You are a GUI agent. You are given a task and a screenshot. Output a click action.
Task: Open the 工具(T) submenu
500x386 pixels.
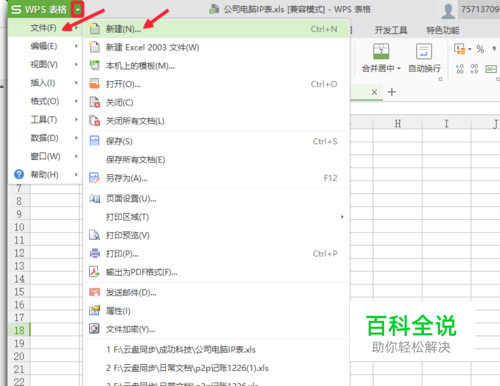click(45, 119)
